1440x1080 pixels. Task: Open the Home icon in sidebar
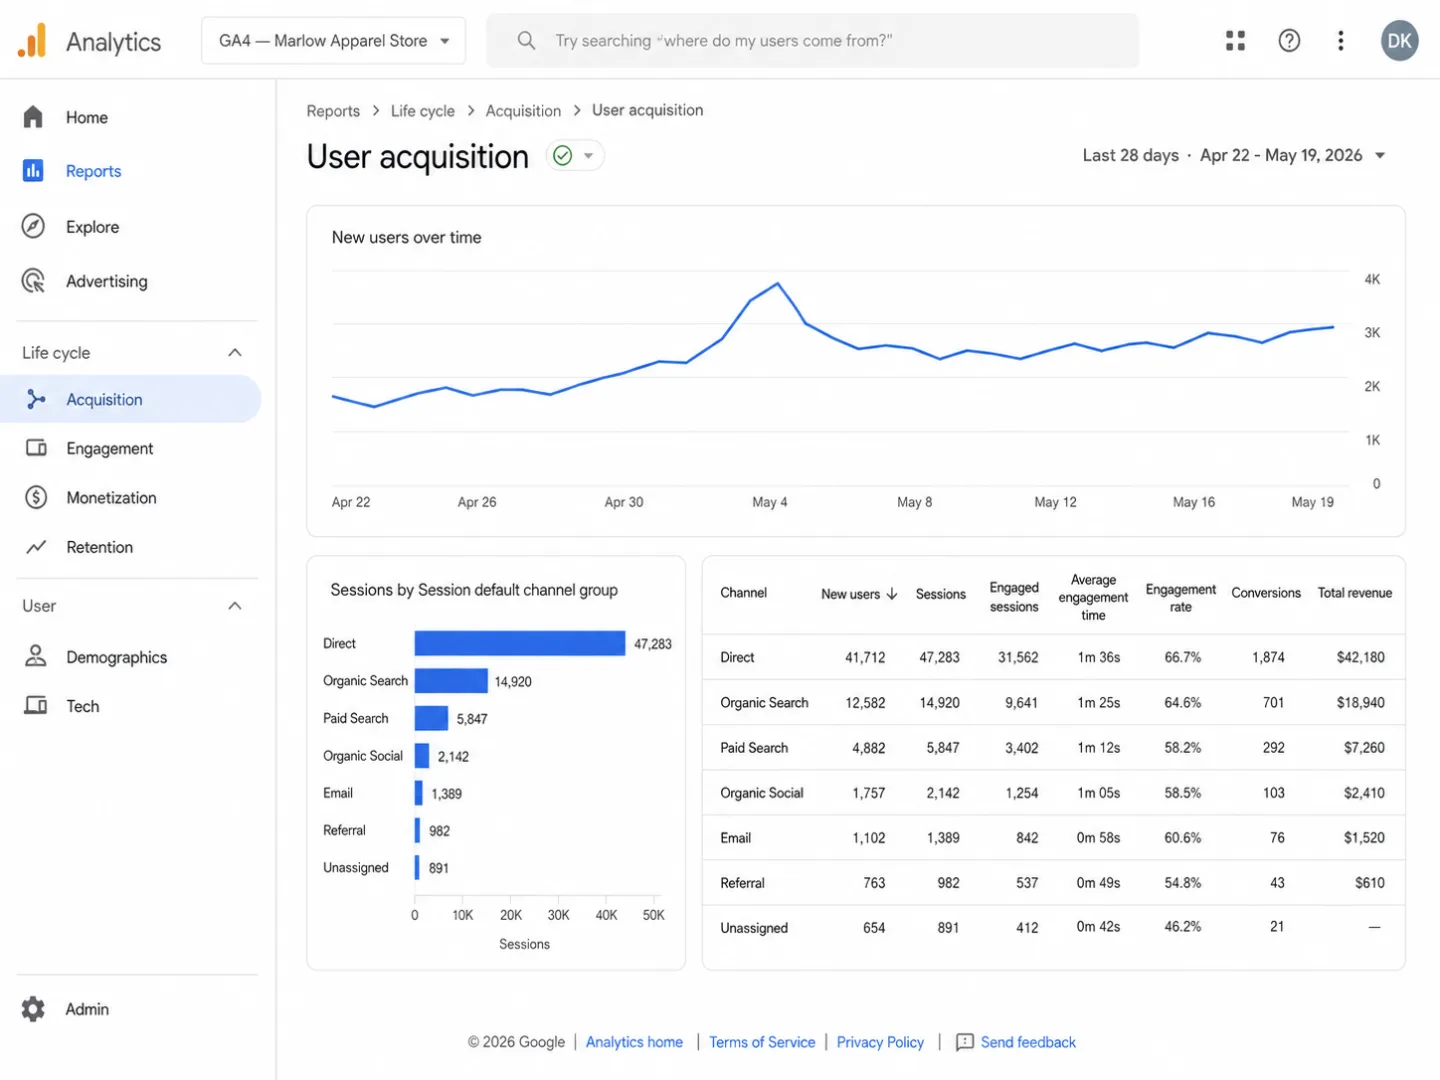(33, 117)
